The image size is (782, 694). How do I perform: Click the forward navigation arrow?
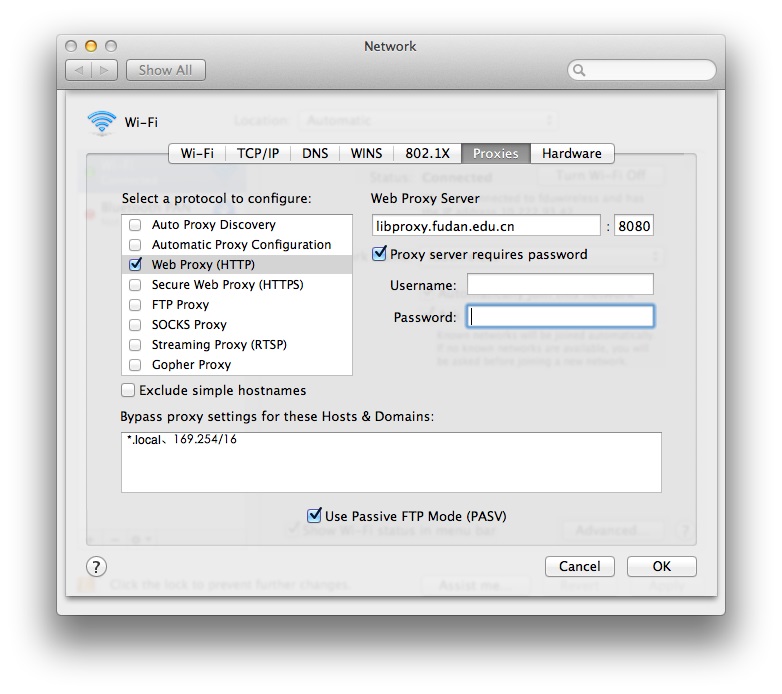(105, 70)
